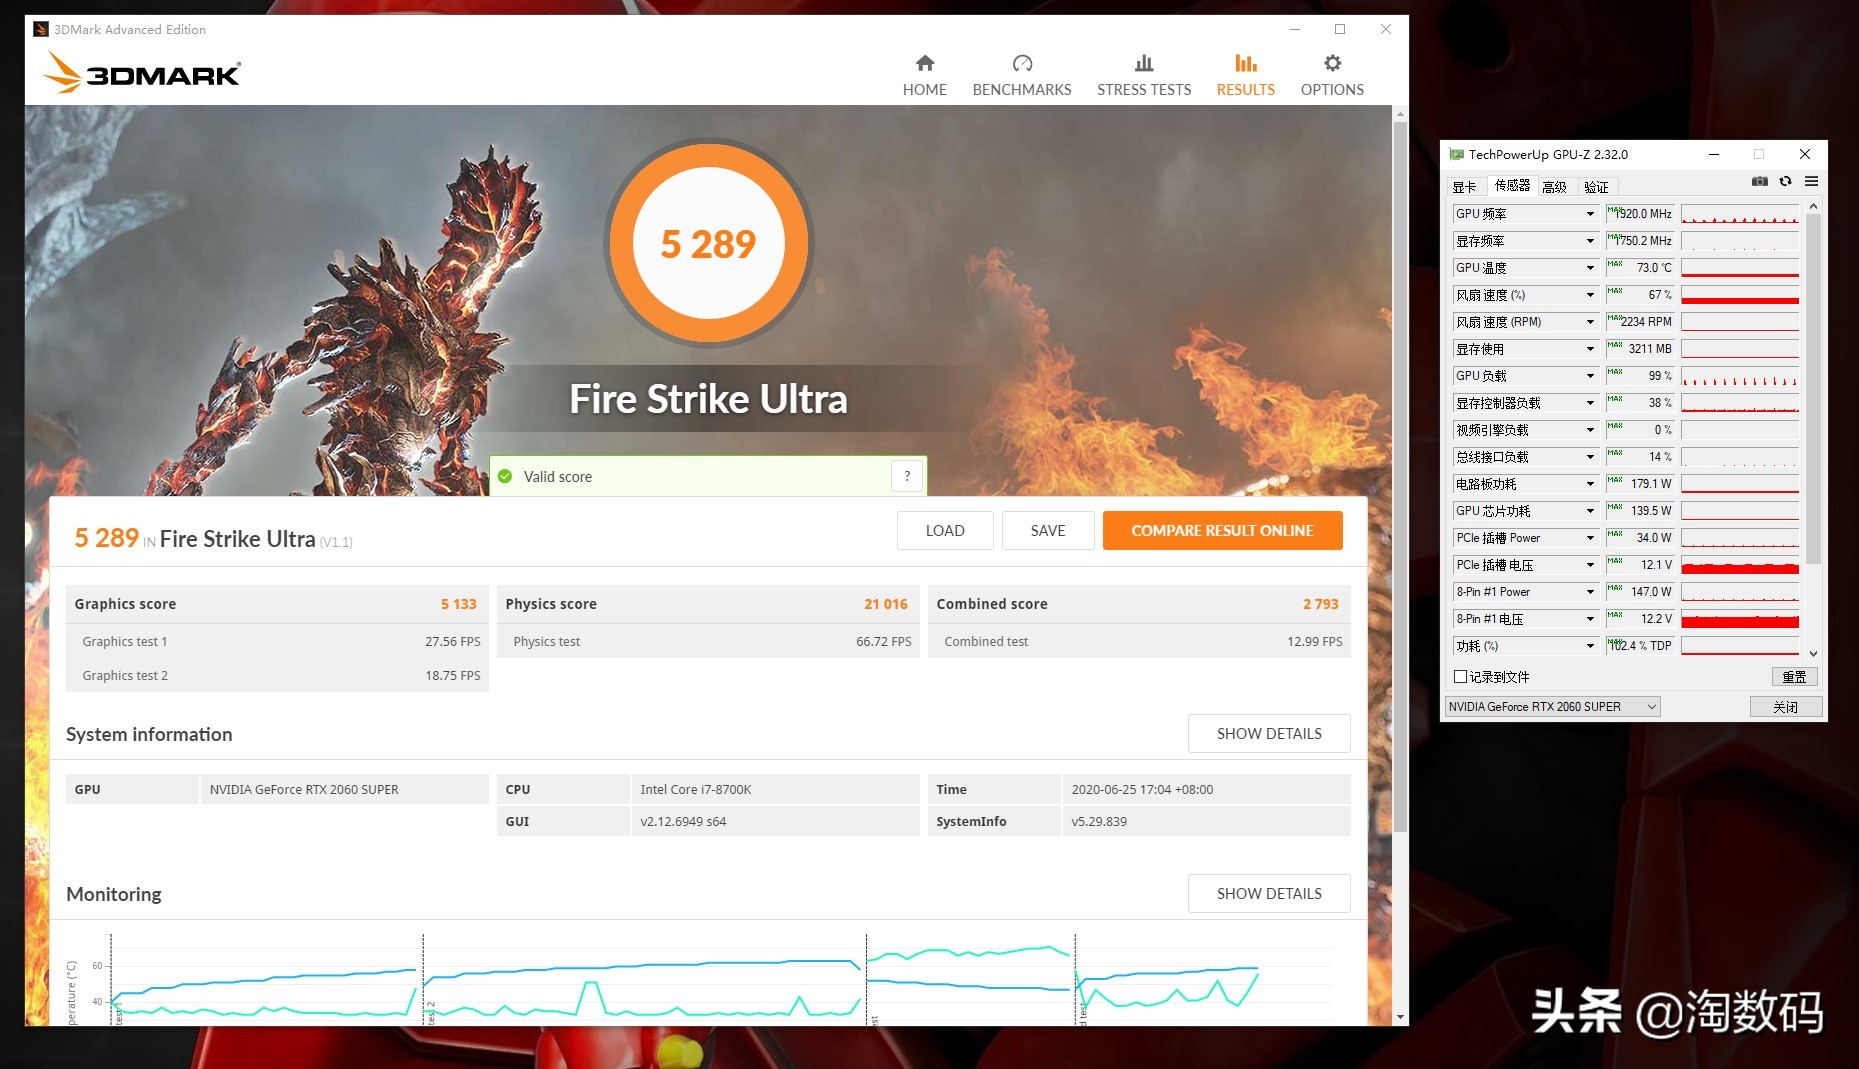
Task: Click the 关闭 close button in GPU-Z
Action: (1786, 707)
